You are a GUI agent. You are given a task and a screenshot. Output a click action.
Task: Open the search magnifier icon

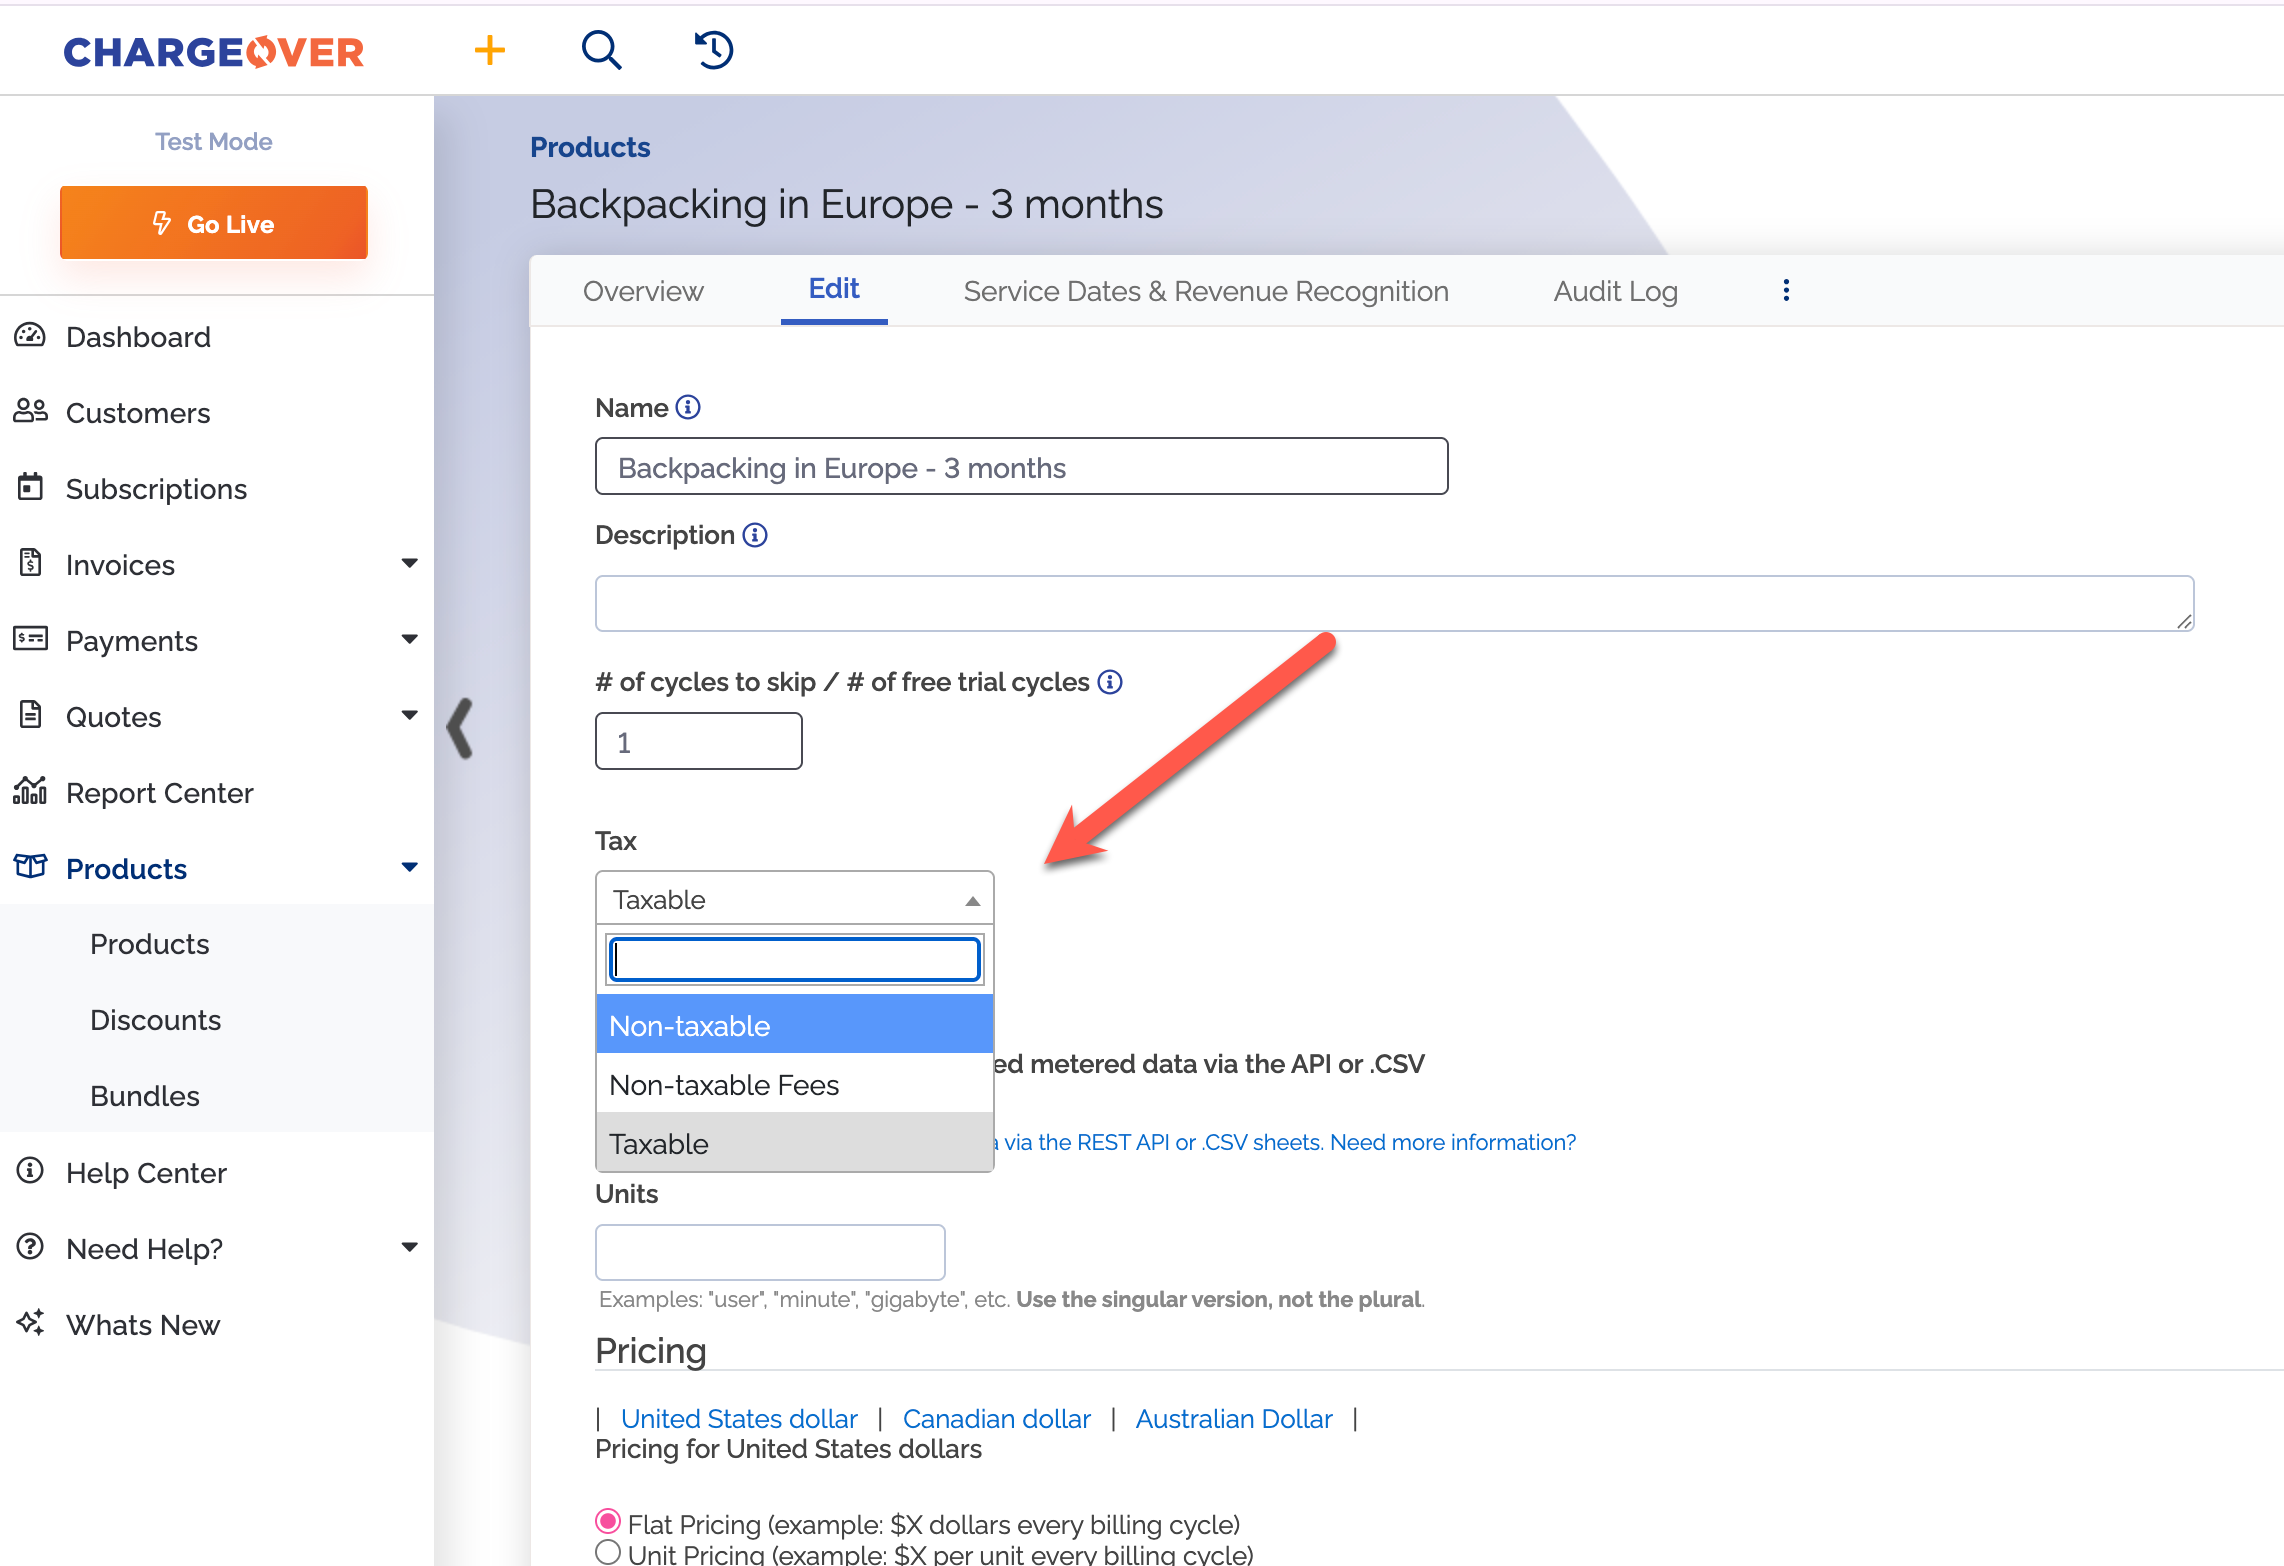click(601, 50)
